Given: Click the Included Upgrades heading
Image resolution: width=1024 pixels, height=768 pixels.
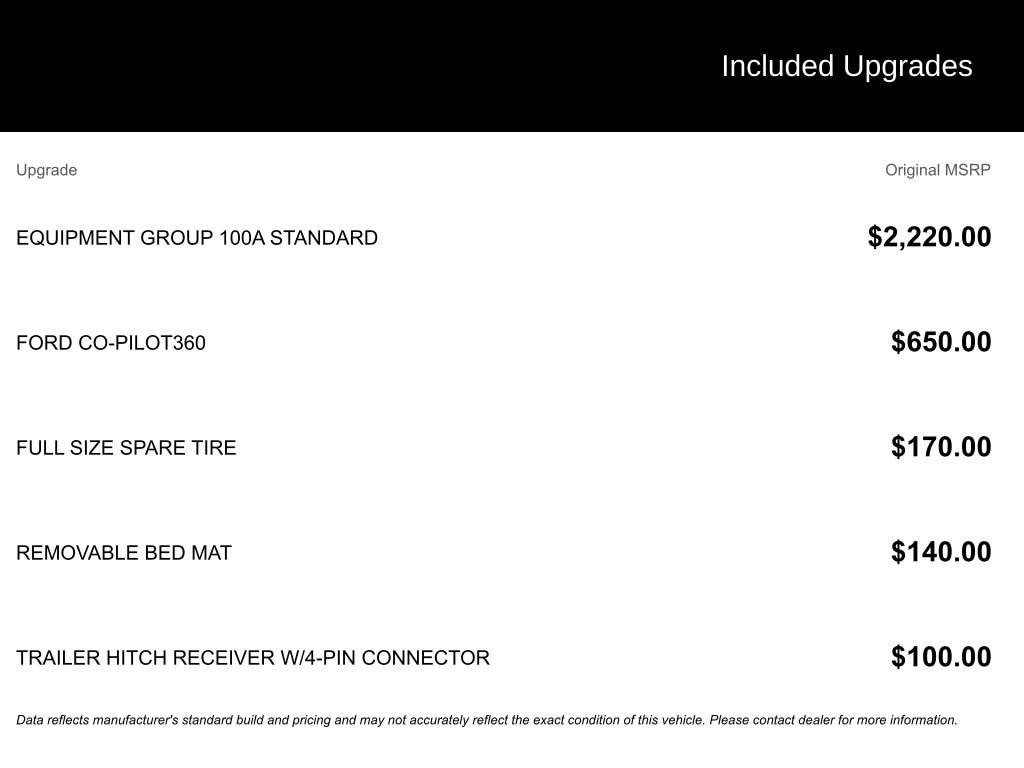Looking at the screenshot, I should 846,67.
